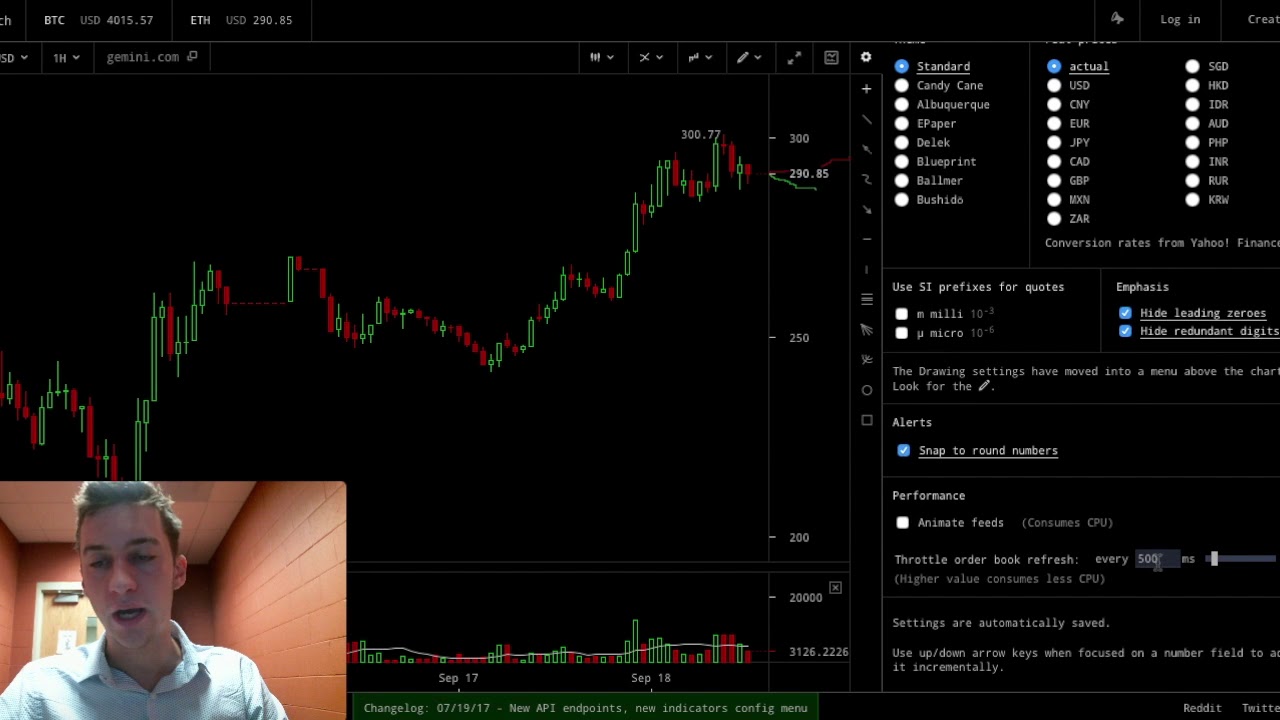1280x720 pixels.
Task: Select the crosshair plus tool
Action: click(866, 89)
